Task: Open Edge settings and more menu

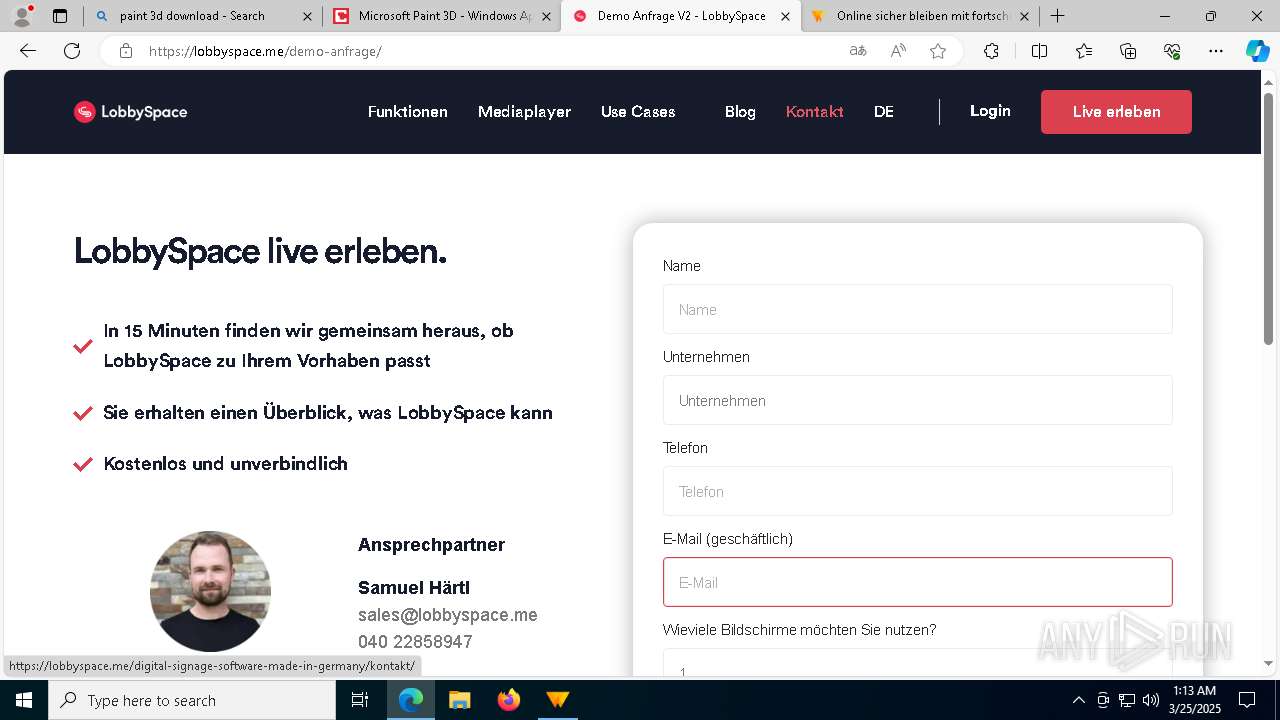Action: point(1216,51)
